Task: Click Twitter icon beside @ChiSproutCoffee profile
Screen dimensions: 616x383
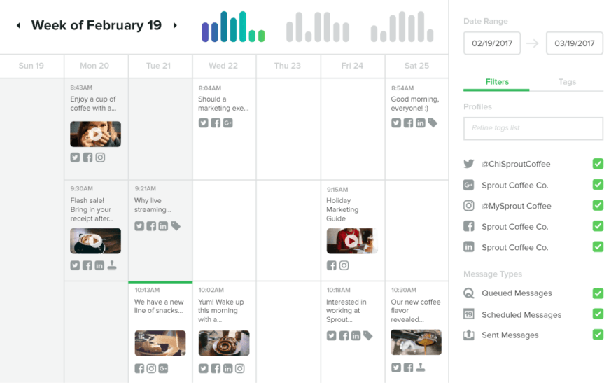Action: (469, 164)
